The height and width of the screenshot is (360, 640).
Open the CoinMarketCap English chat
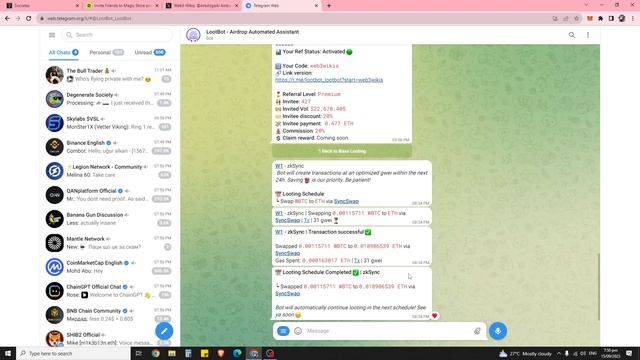click(x=109, y=267)
